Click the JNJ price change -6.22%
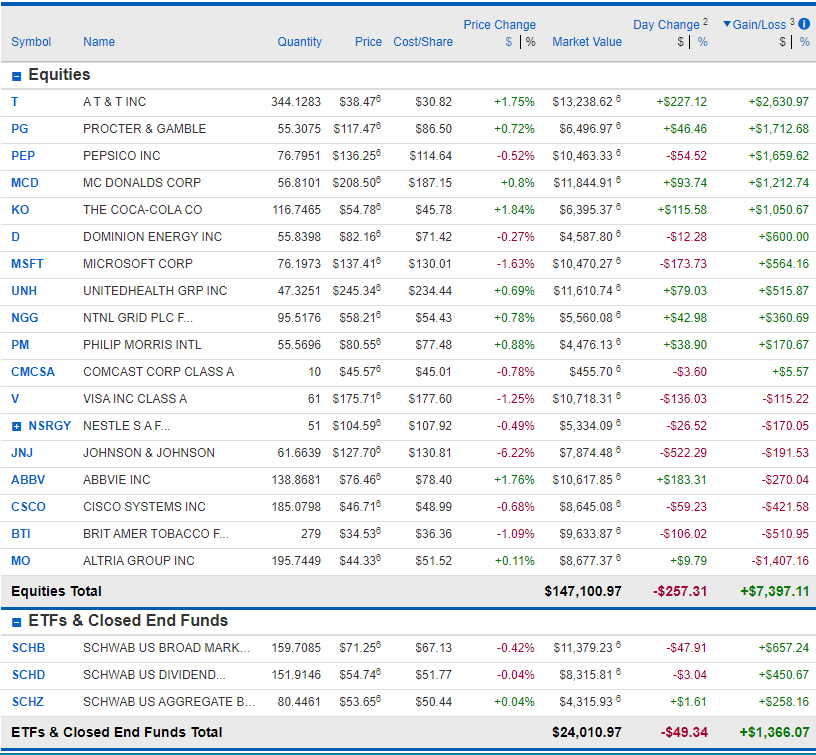 (515, 453)
